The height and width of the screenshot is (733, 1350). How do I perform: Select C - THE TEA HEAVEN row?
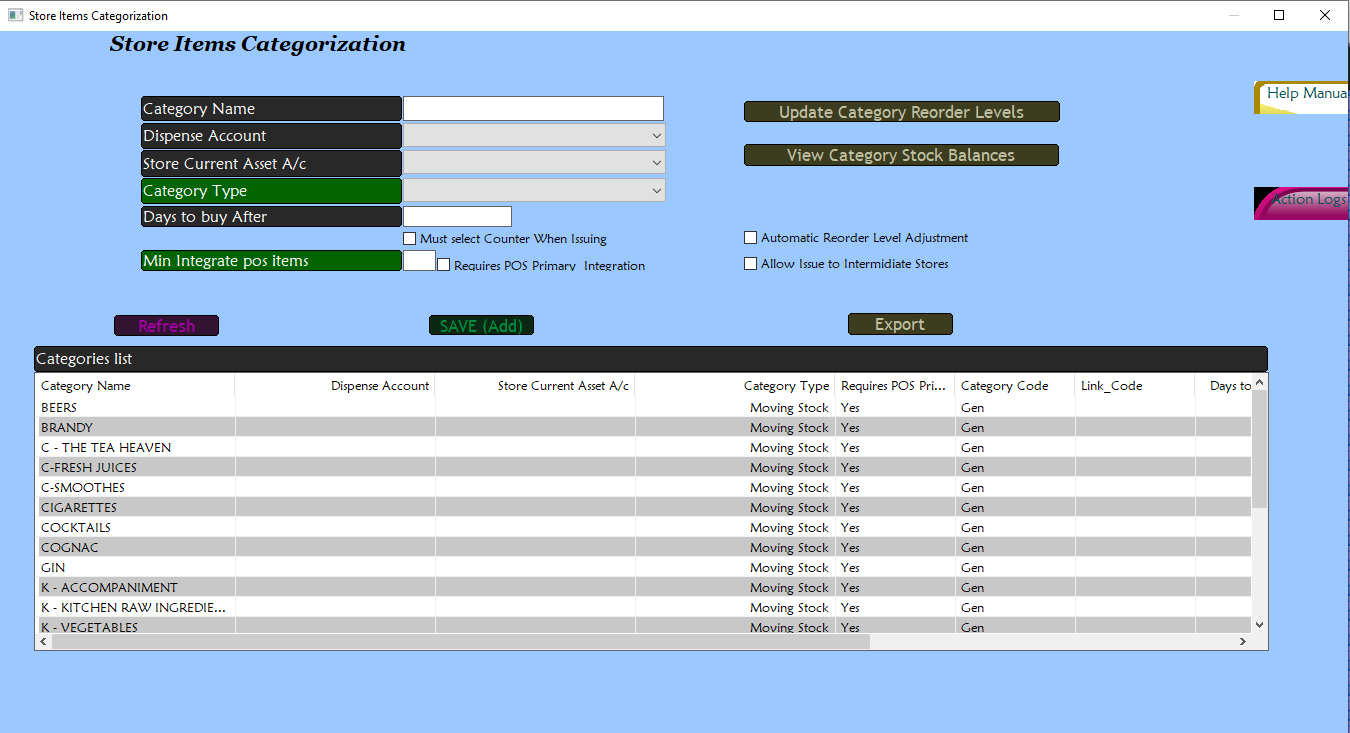point(643,448)
